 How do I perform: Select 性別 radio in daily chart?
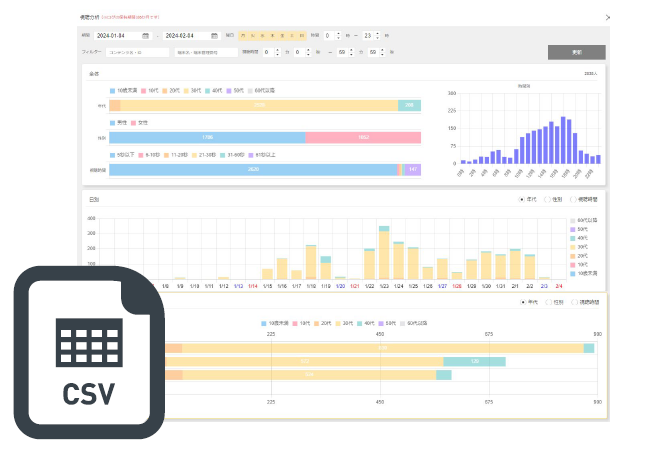pos(547,199)
